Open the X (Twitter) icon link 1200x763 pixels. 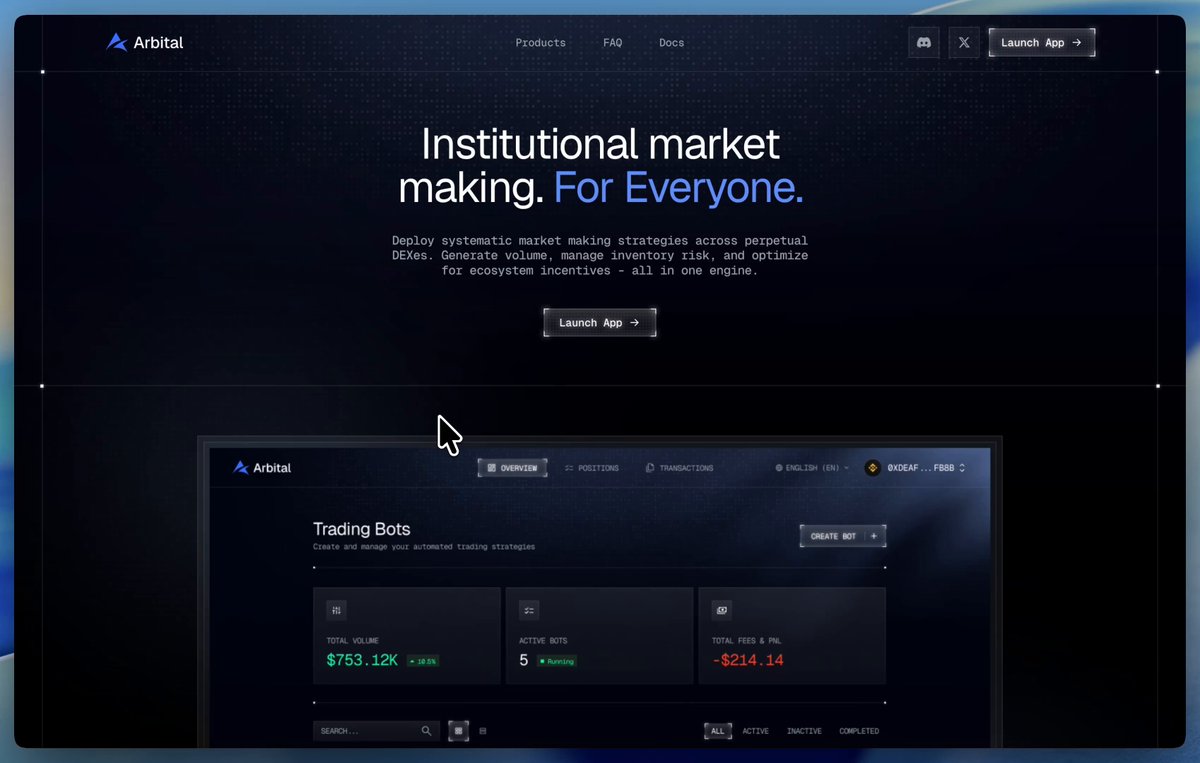coord(964,43)
